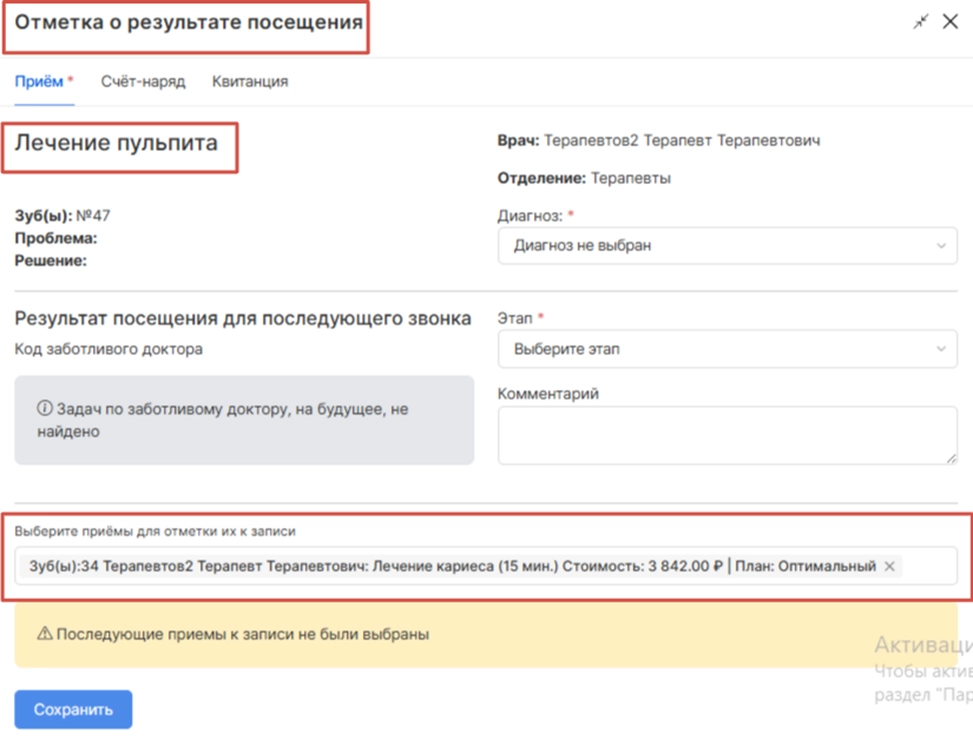Screen dimensions: 973x739
Task: Expand the Выберите этап dropdown
Action: point(727,349)
